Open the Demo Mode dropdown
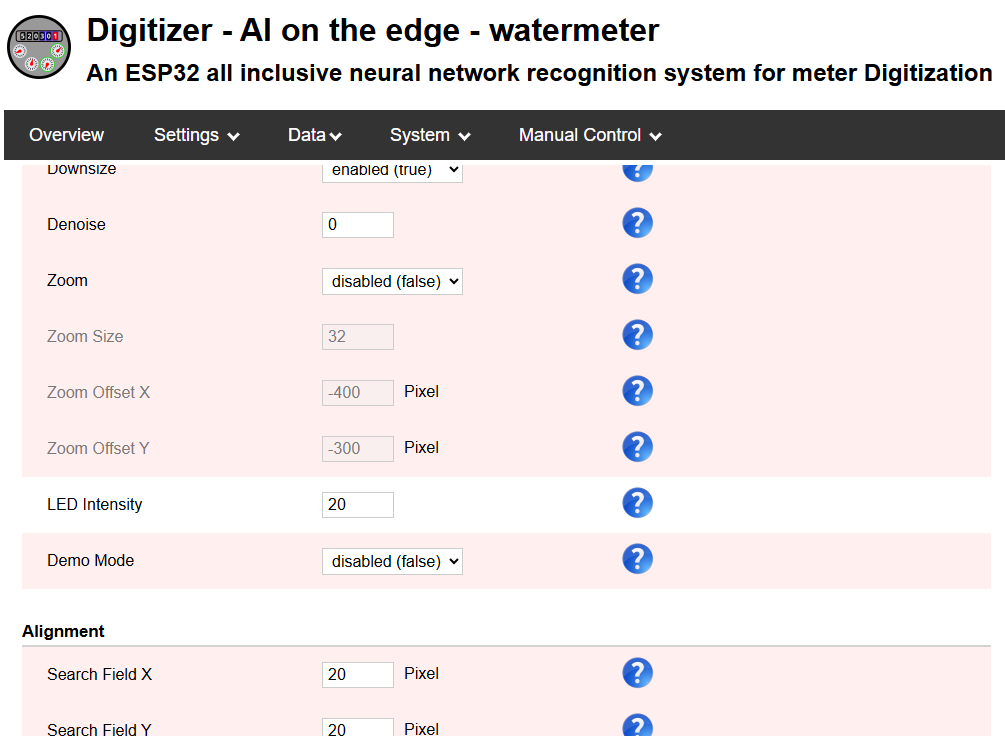The image size is (1005, 736). [392, 562]
